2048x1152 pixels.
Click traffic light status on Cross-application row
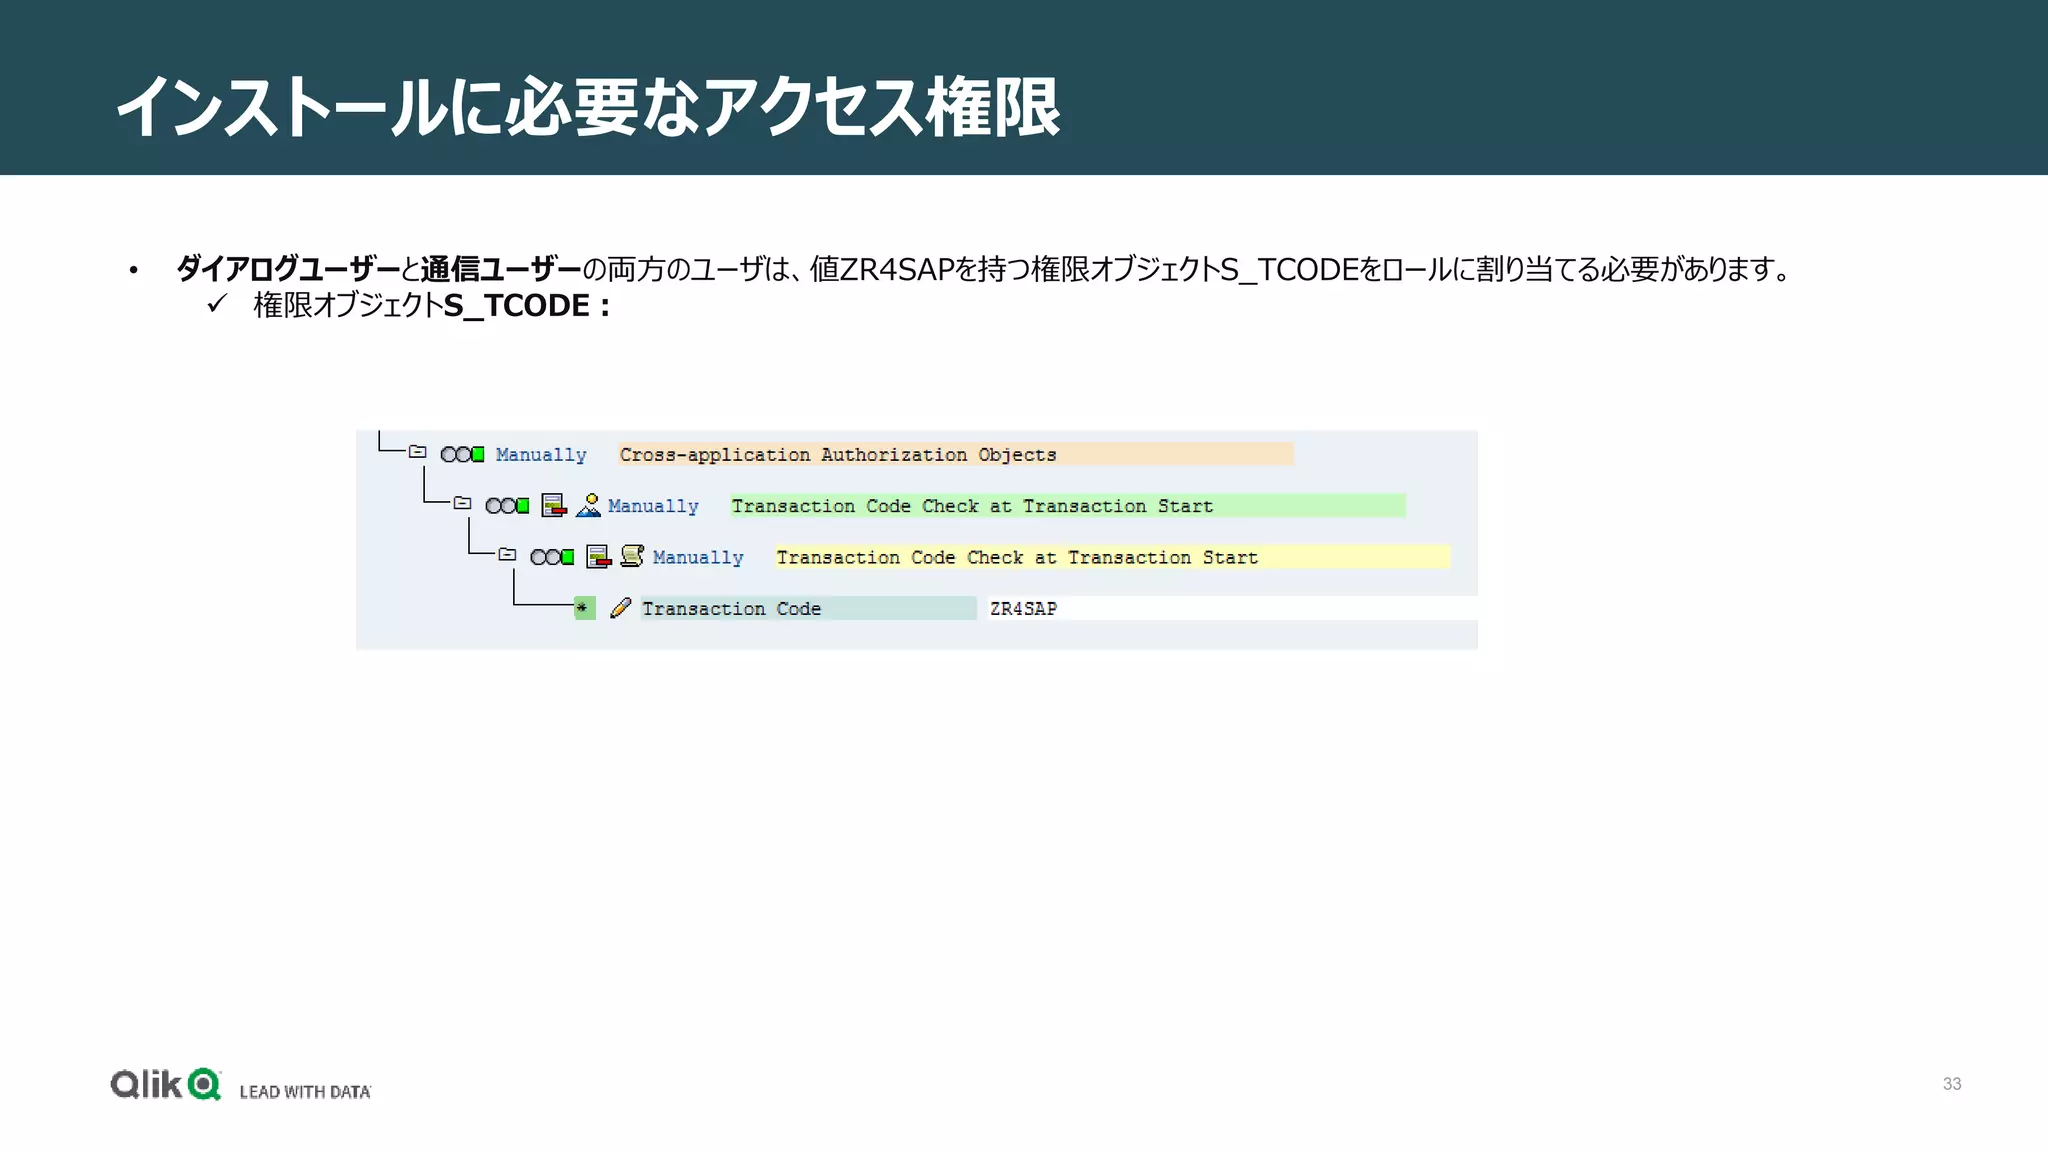(463, 454)
